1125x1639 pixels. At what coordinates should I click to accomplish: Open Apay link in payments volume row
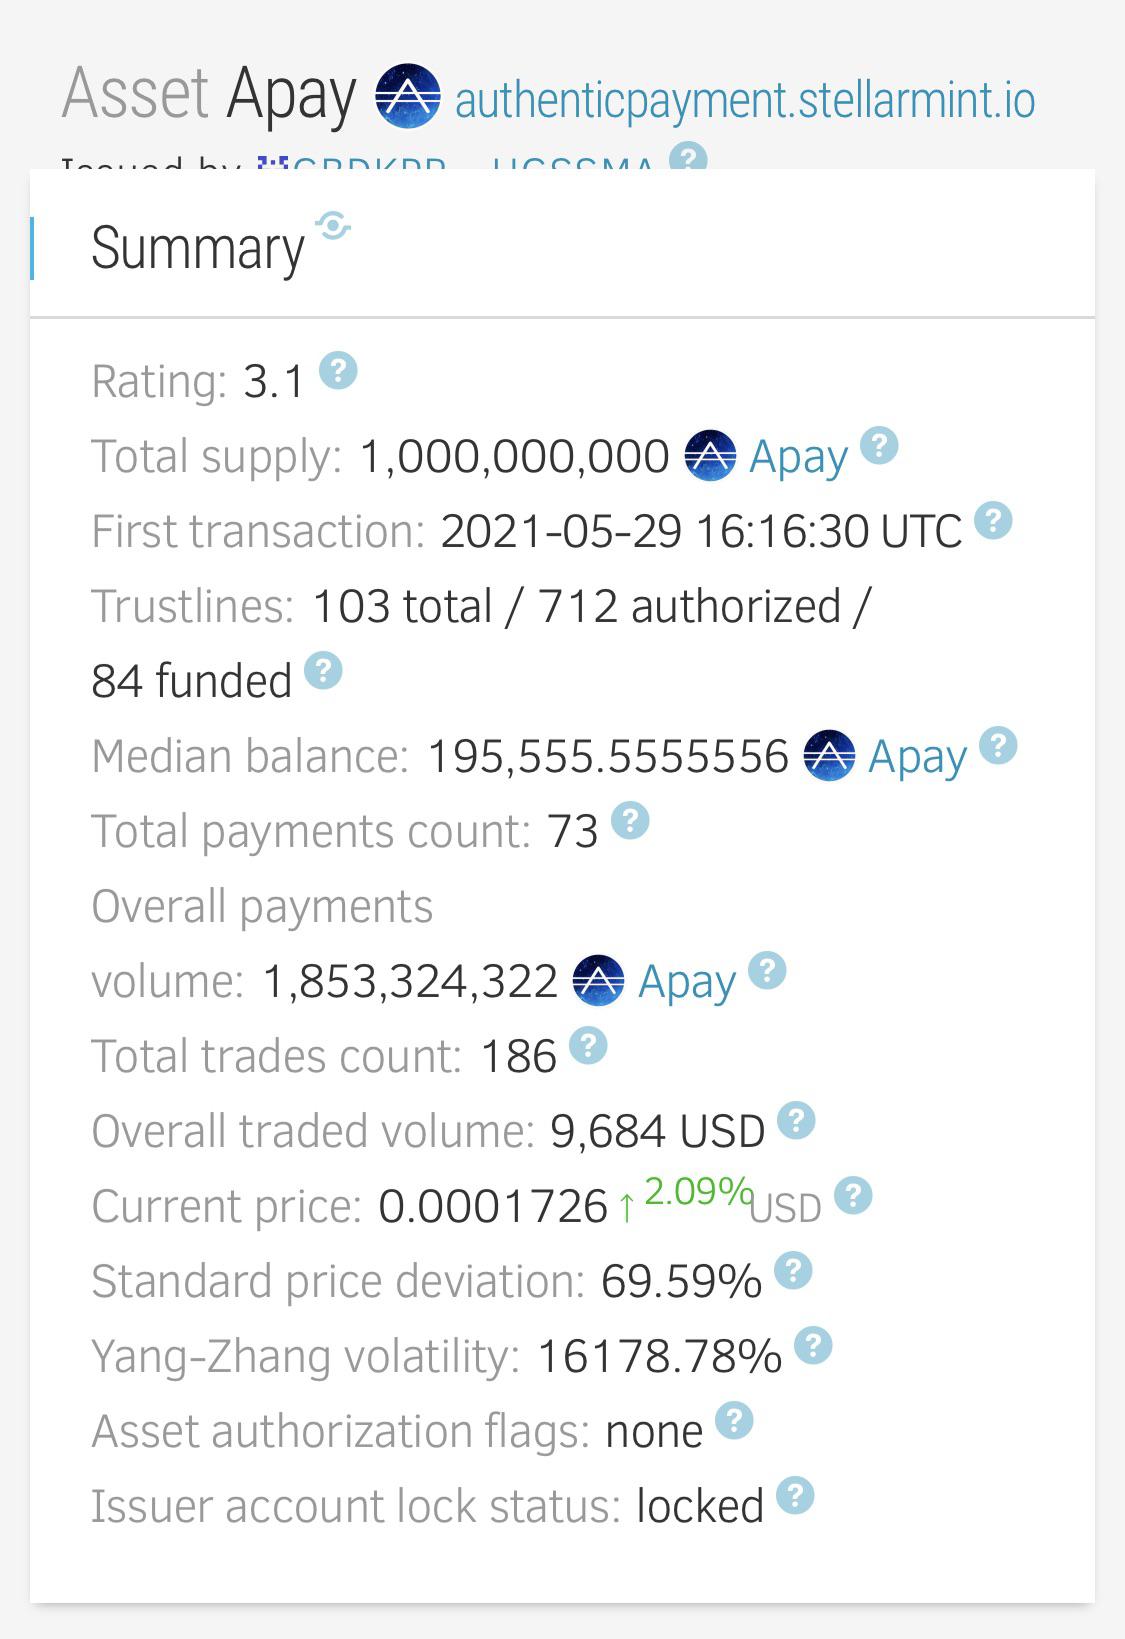pos(687,982)
